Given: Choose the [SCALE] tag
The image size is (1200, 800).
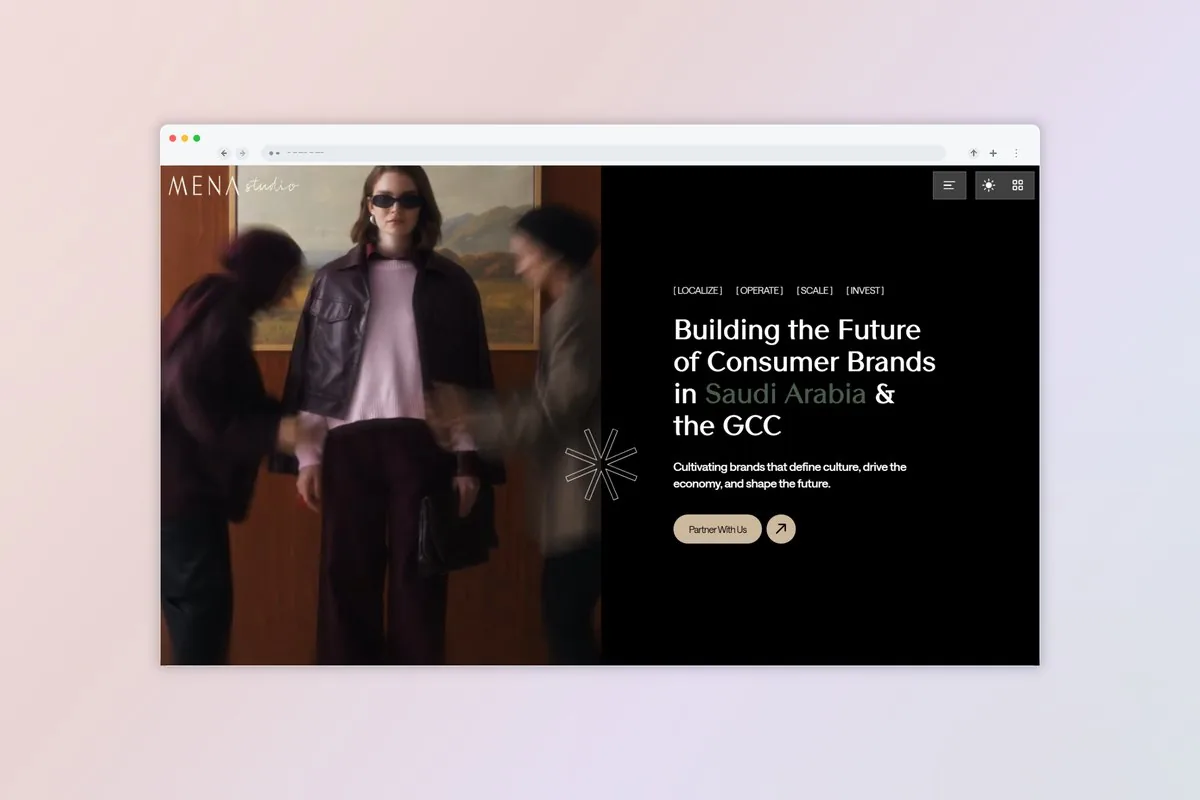Looking at the screenshot, I should tap(815, 291).
